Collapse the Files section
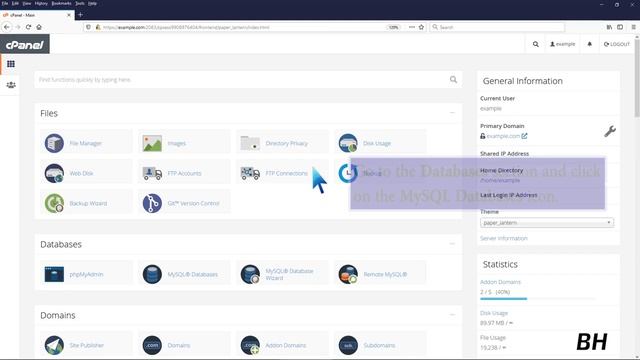Screen dimensions: 640x360 [x=452, y=113]
